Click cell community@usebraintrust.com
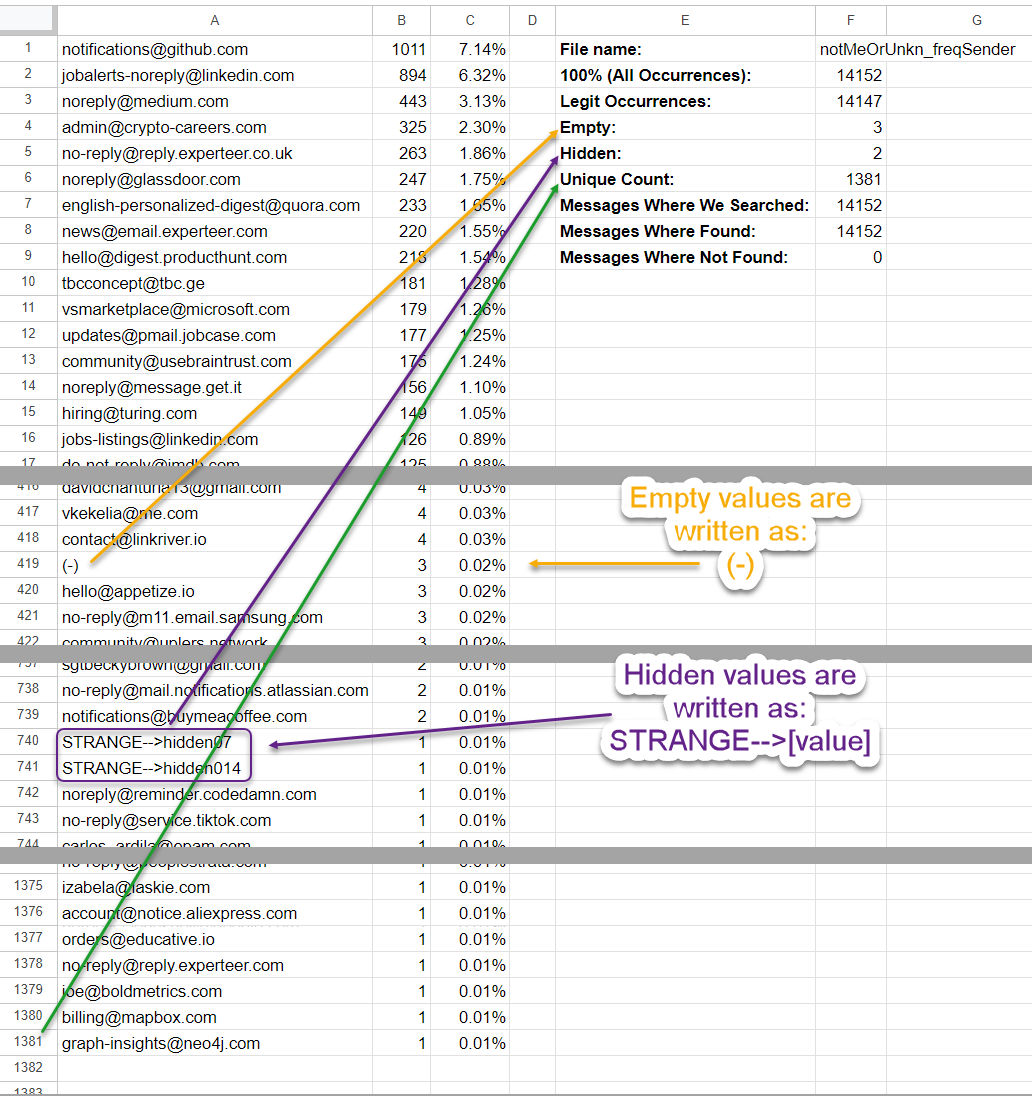This screenshot has height=1096, width=1032. tap(215, 361)
